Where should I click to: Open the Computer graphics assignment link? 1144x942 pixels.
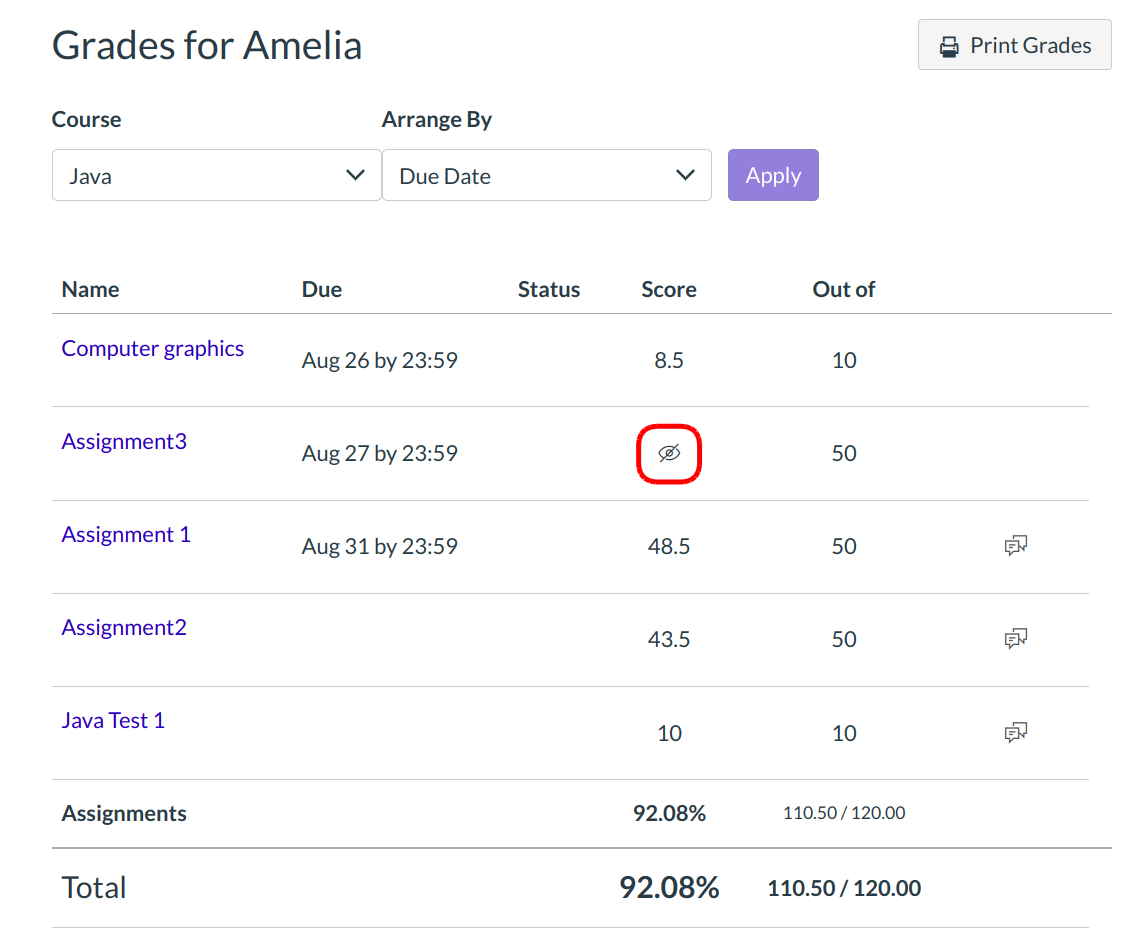coord(153,349)
